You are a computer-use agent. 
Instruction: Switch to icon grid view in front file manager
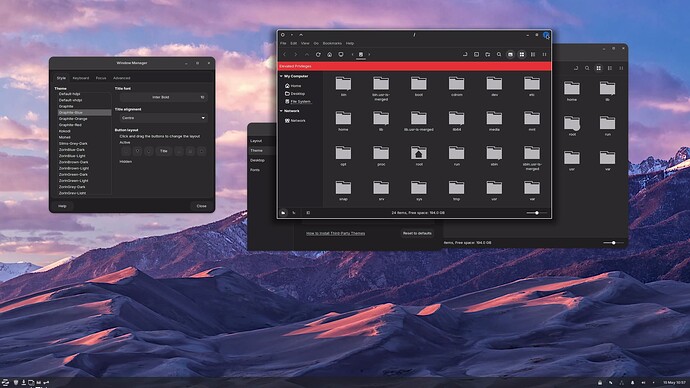pos(522,55)
